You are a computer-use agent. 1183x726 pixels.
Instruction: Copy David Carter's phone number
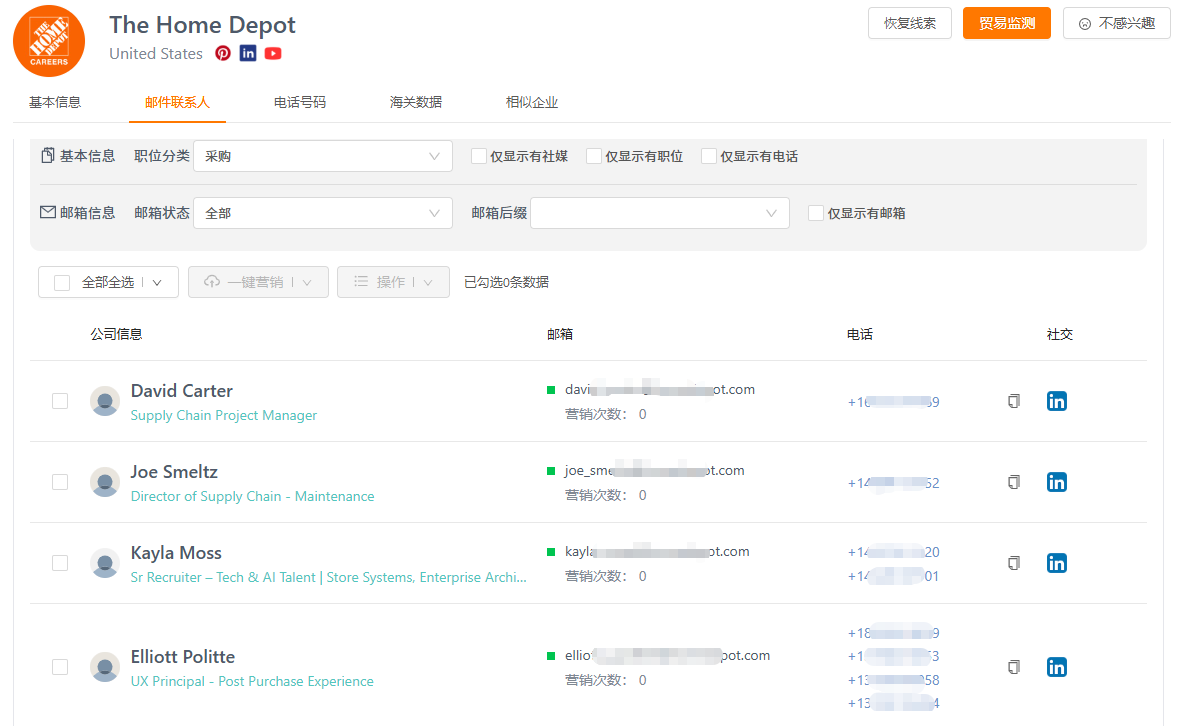pyautogui.click(x=1014, y=401)
